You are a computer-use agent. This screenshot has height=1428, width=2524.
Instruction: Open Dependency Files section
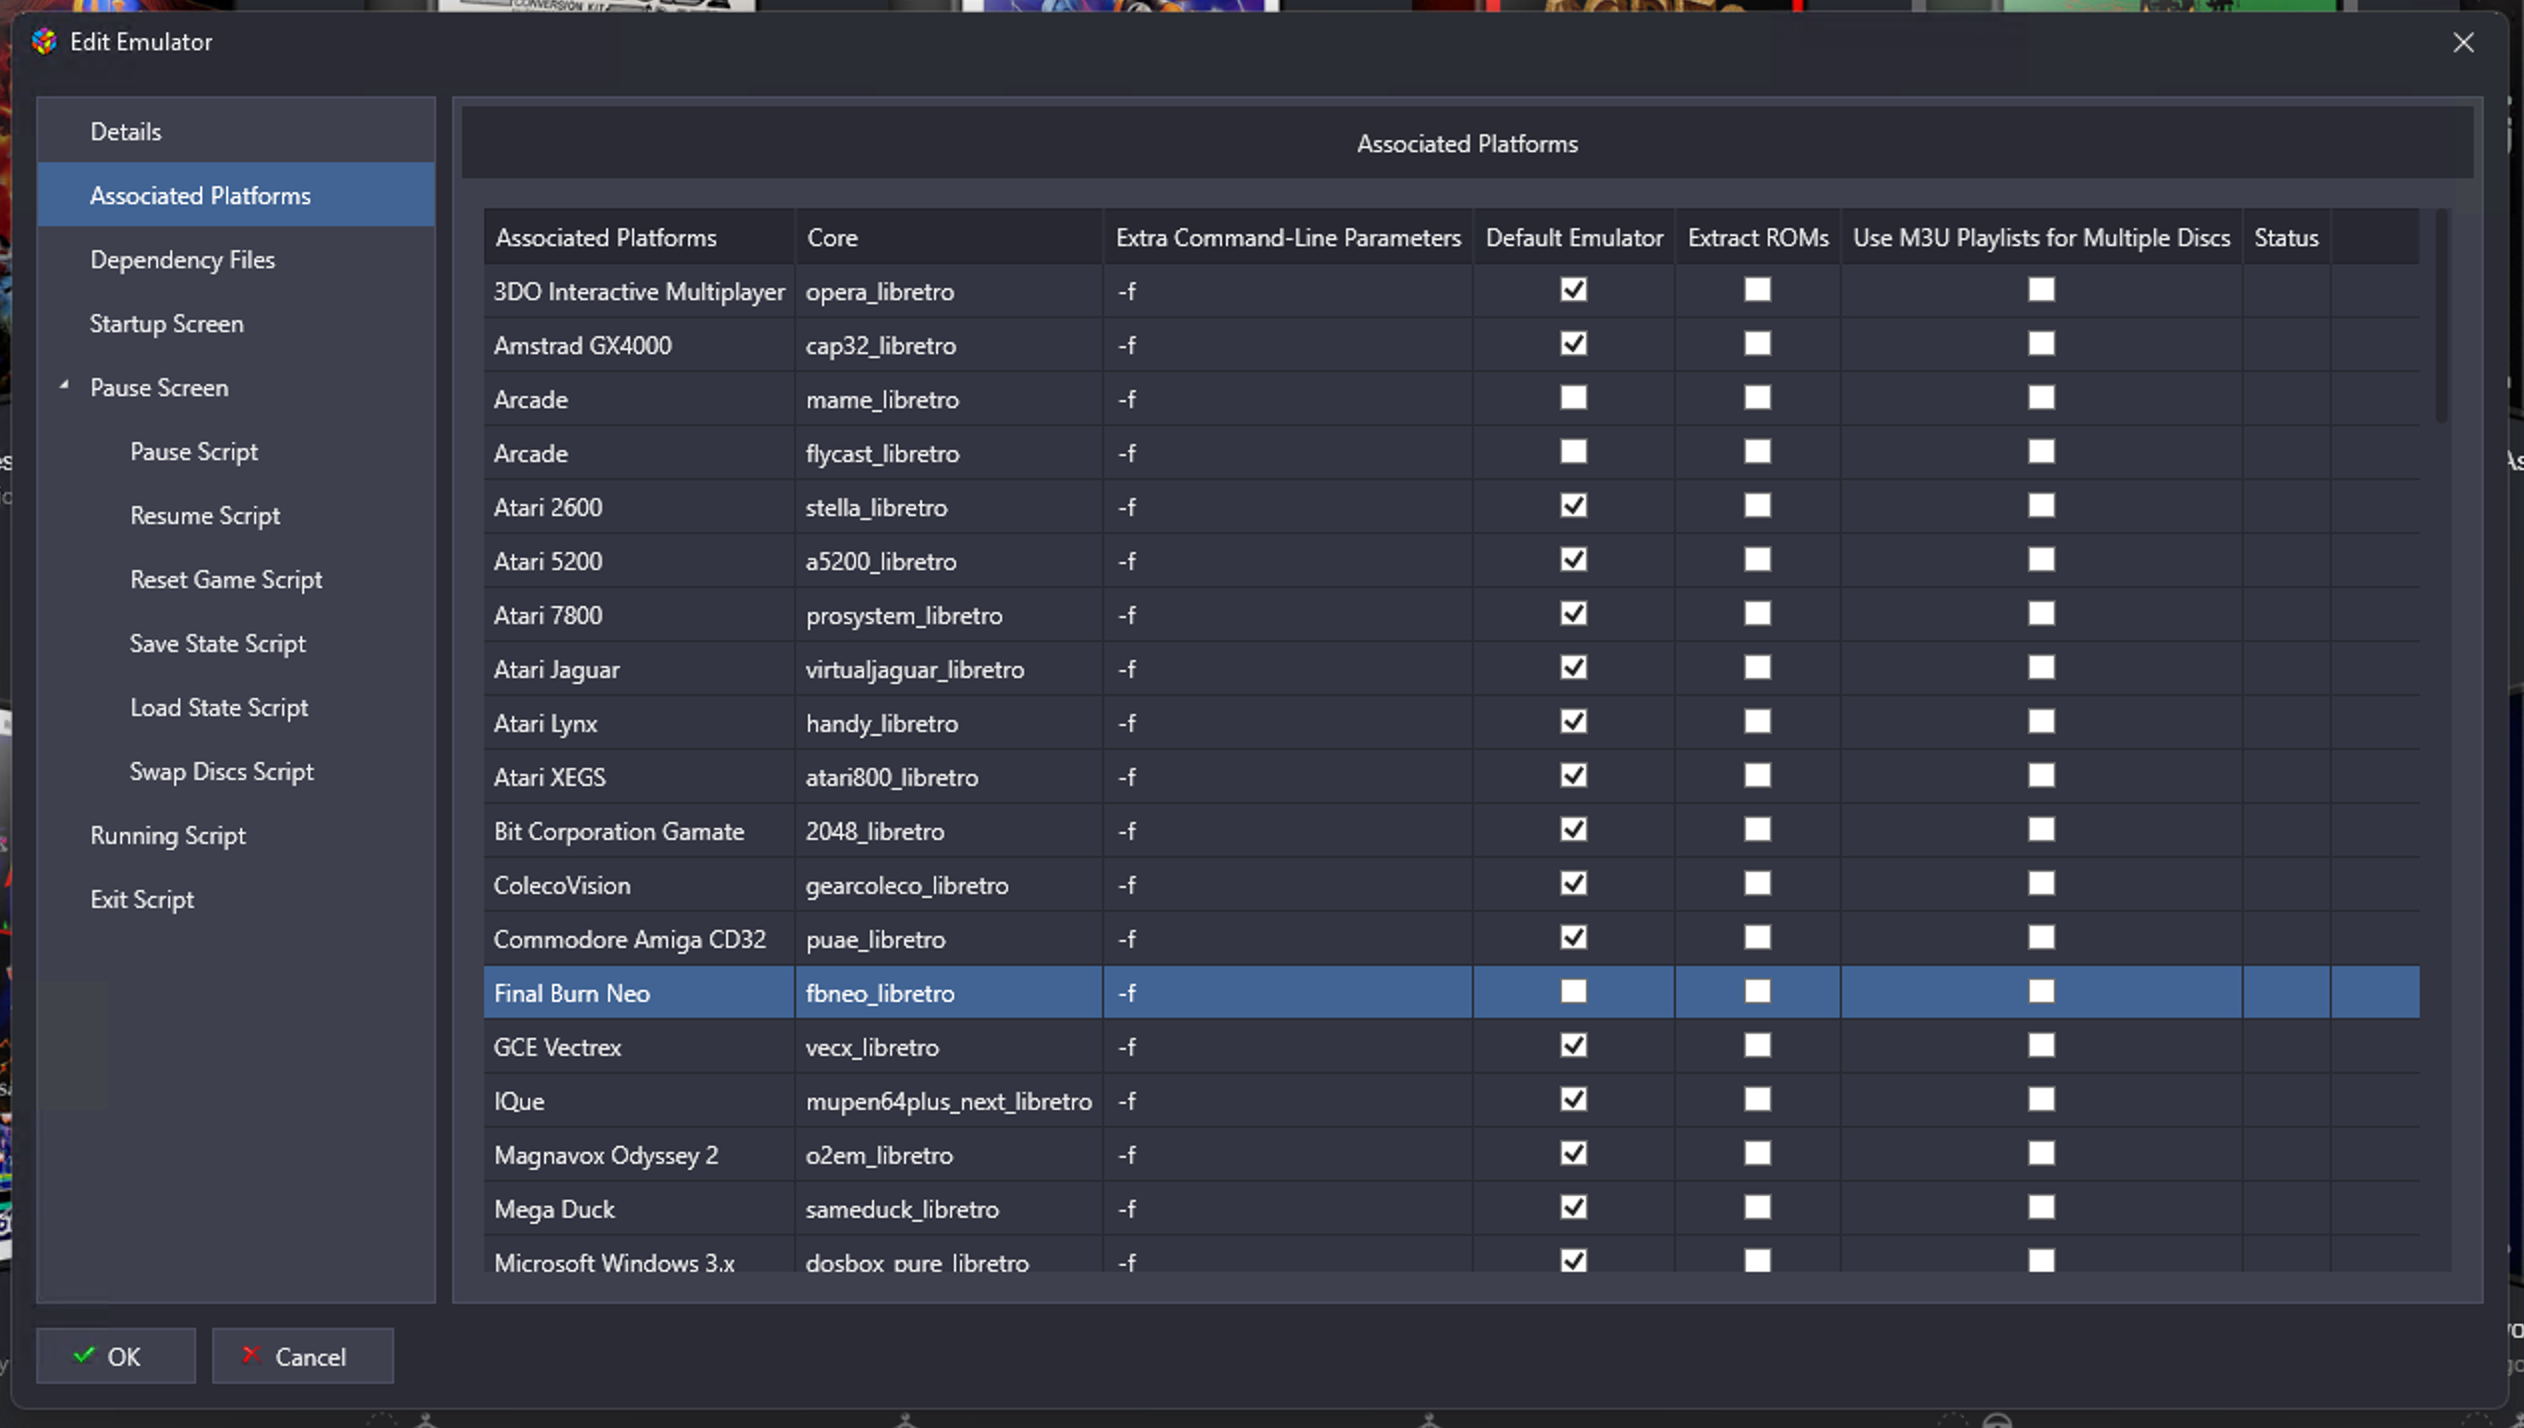tap(236, 259)
